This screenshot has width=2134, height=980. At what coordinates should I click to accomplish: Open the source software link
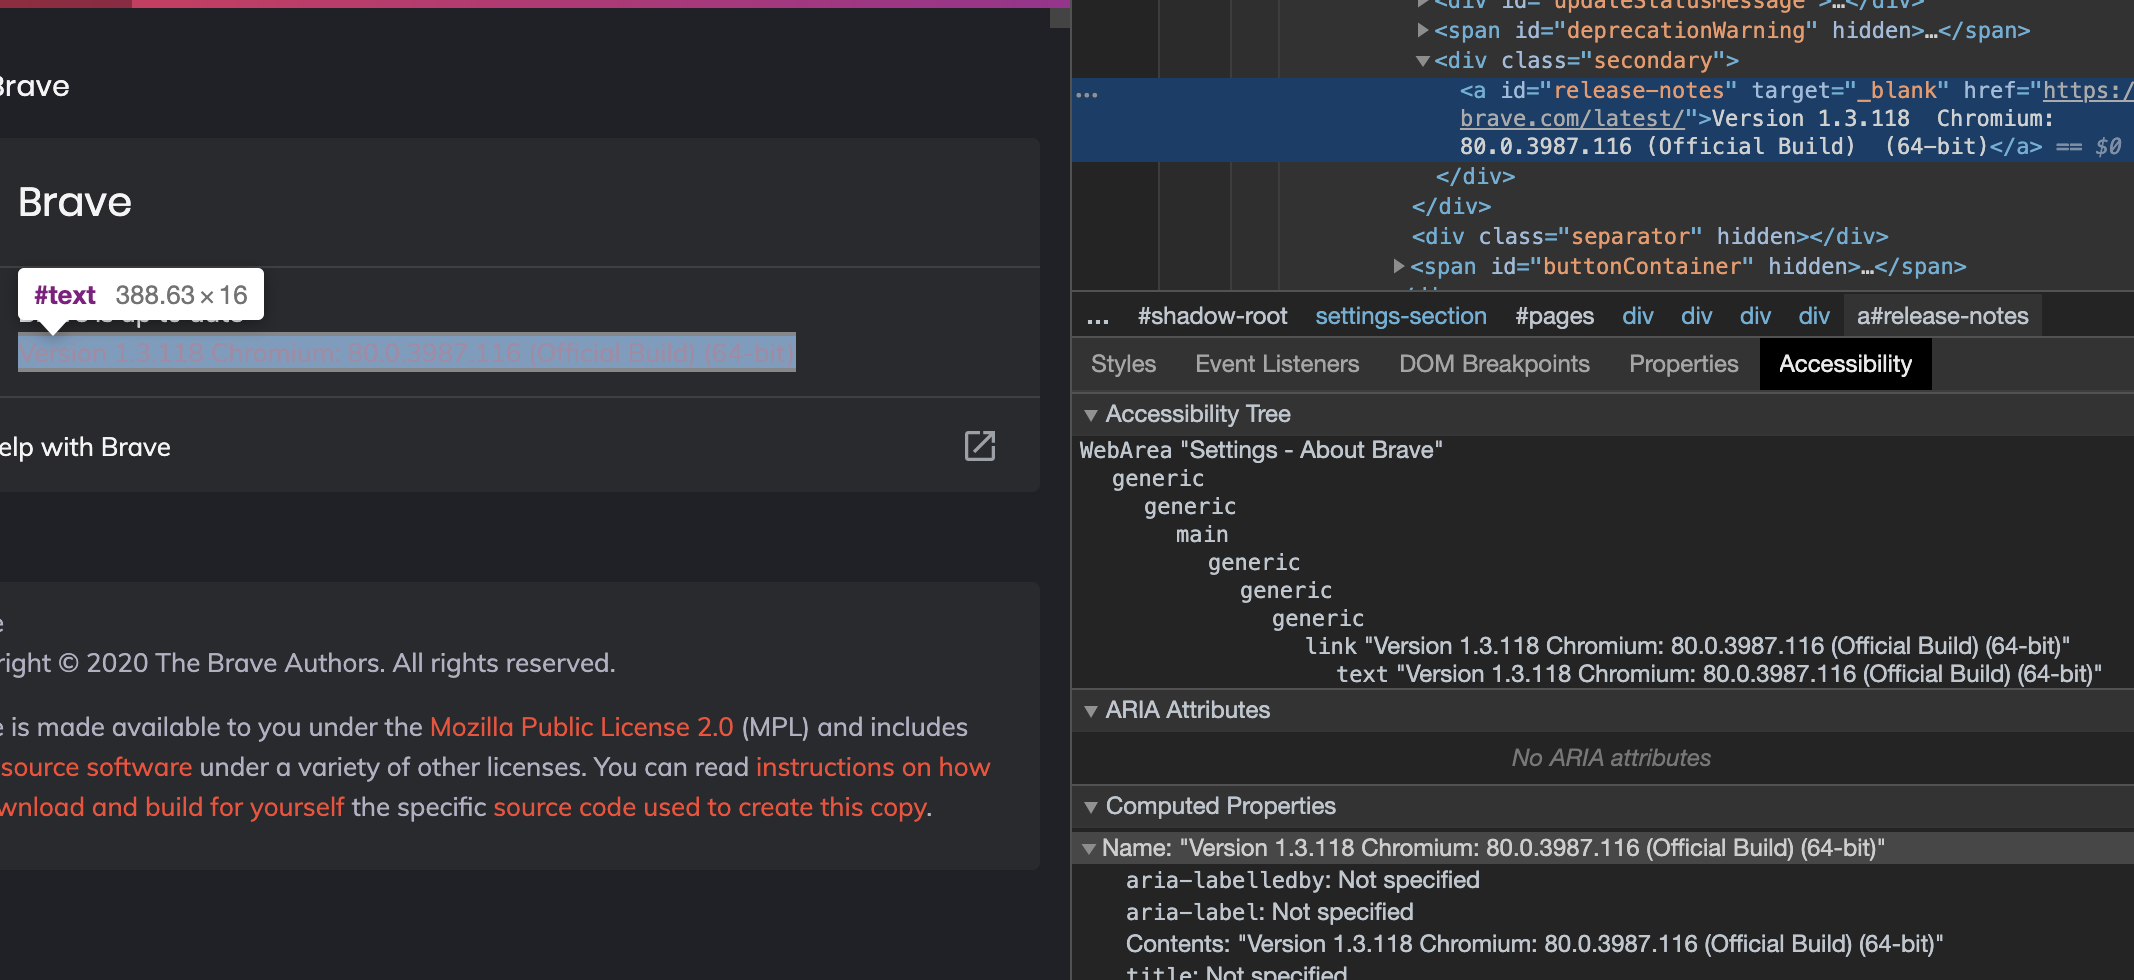96,767
